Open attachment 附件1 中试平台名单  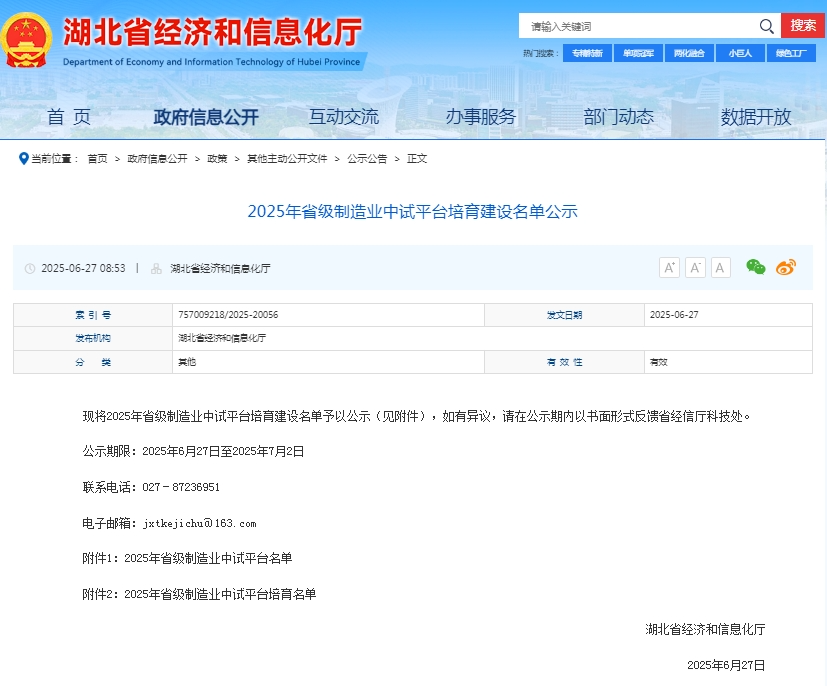(187, 558)
